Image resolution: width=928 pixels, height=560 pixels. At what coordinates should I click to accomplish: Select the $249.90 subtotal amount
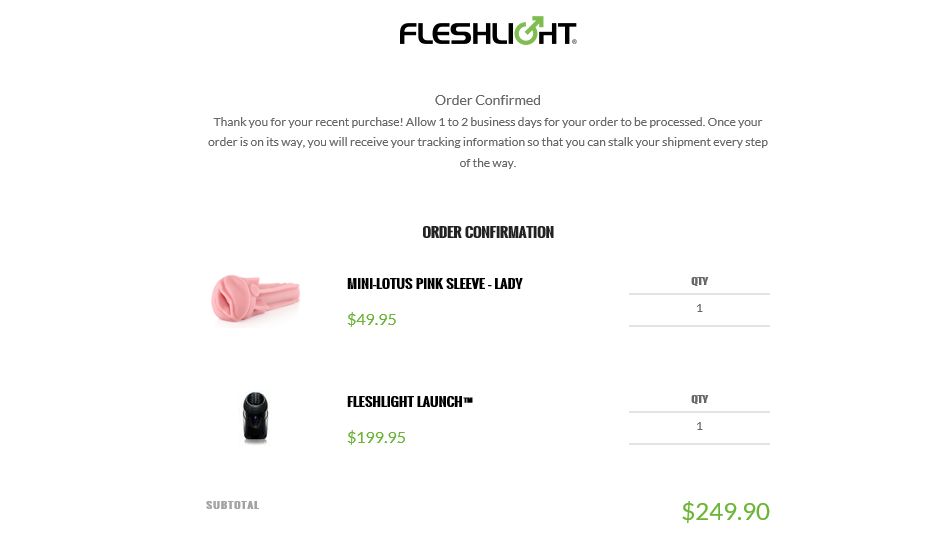pos(725,512)
